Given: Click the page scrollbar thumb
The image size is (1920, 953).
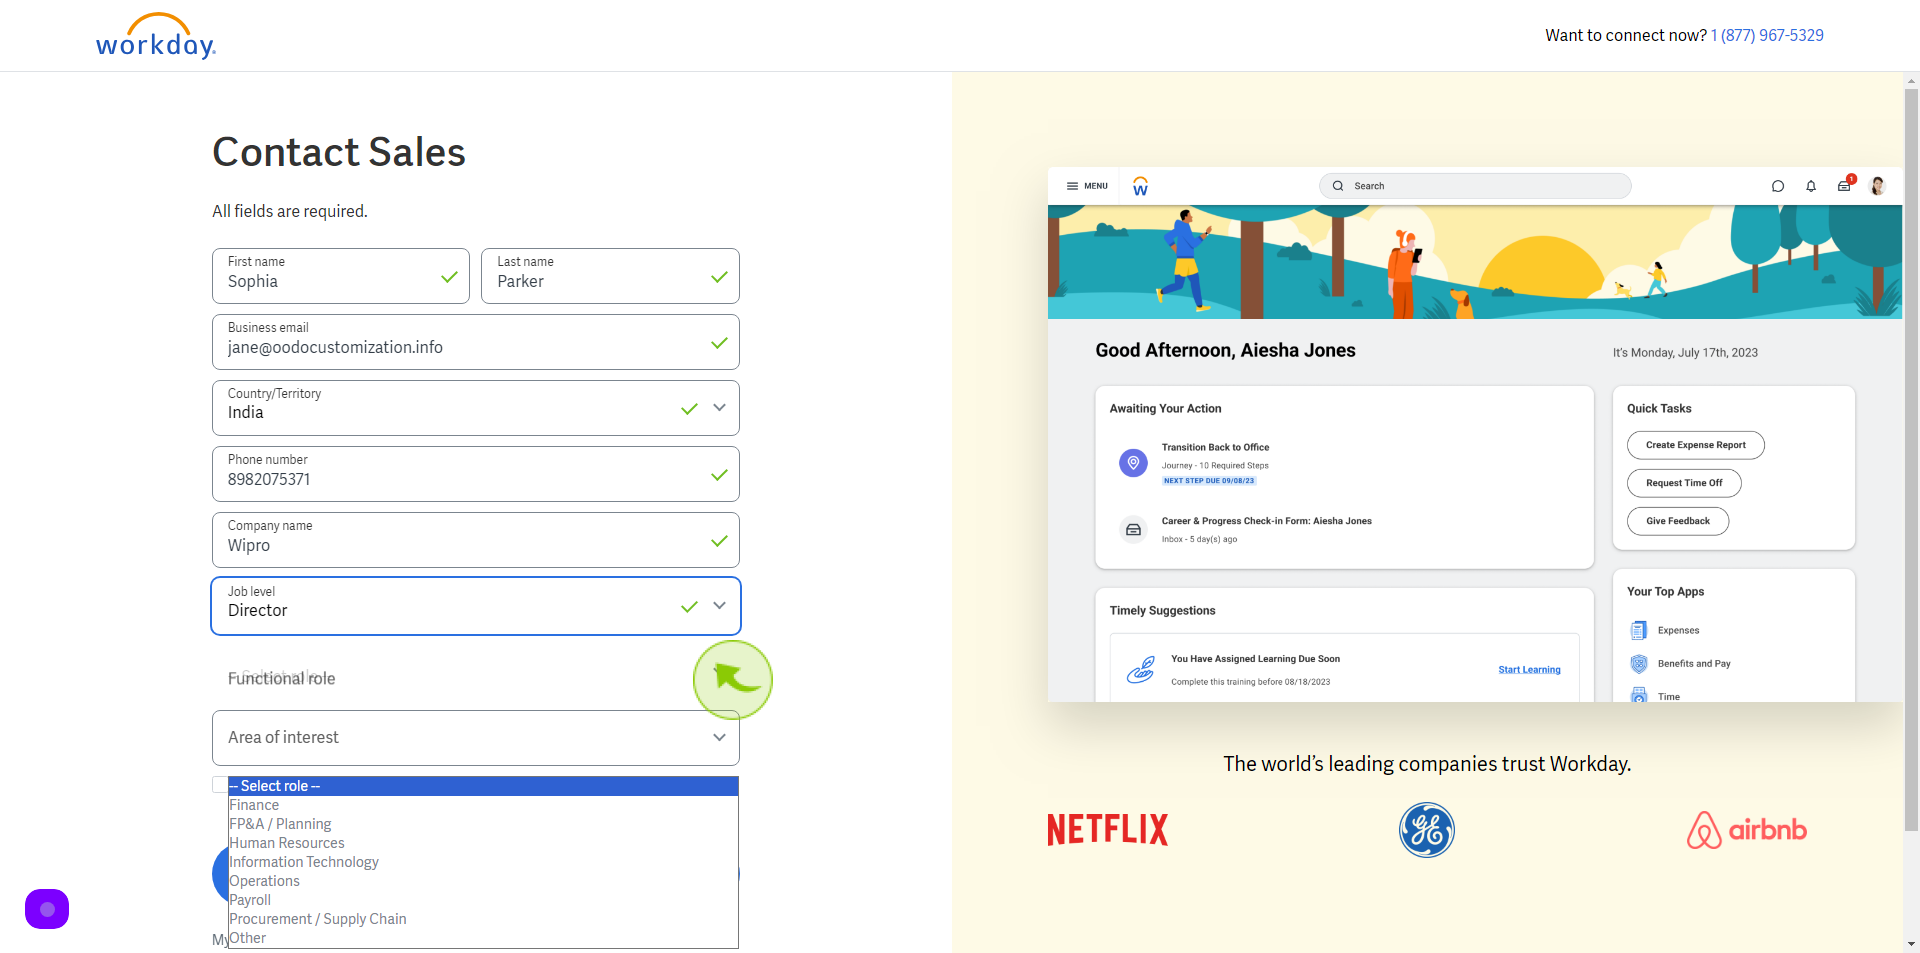Looking at the screenshot, I should (1911, 460).
